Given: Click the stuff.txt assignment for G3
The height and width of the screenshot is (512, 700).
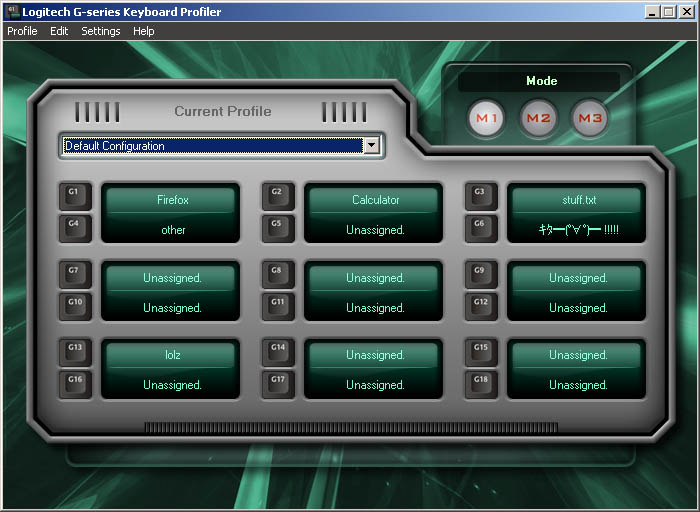Looking at the screenshot, I should coord(576,199).
